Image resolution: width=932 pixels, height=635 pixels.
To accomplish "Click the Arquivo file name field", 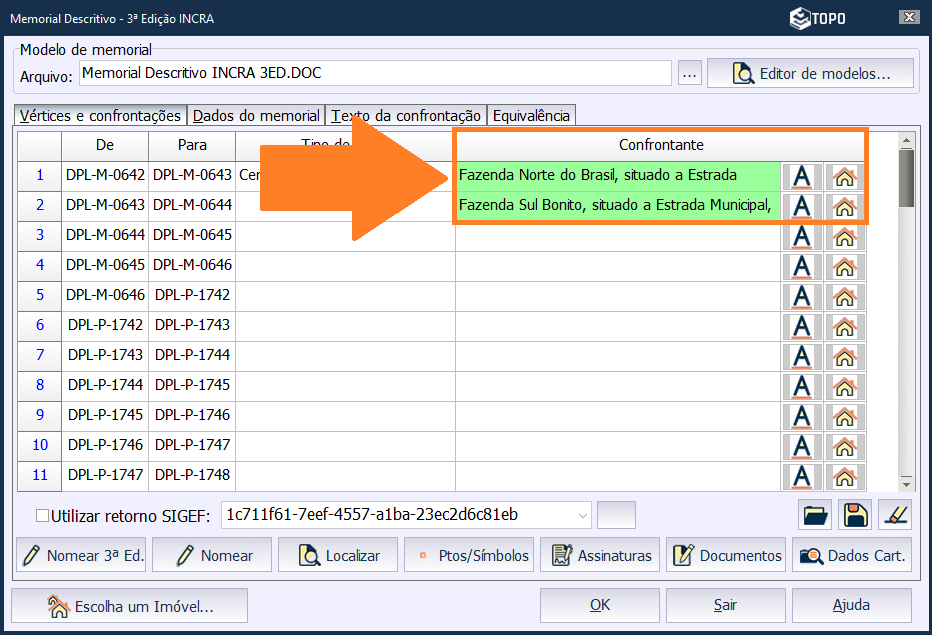I will [375, 74].
